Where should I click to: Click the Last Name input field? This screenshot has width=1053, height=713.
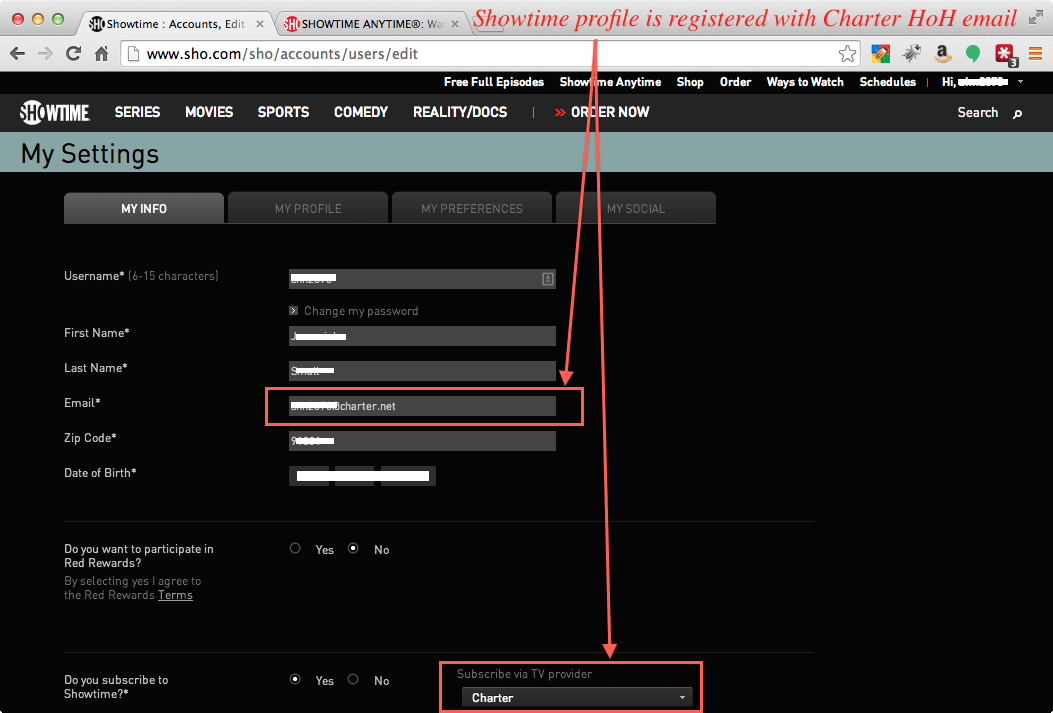coord(422,371)
